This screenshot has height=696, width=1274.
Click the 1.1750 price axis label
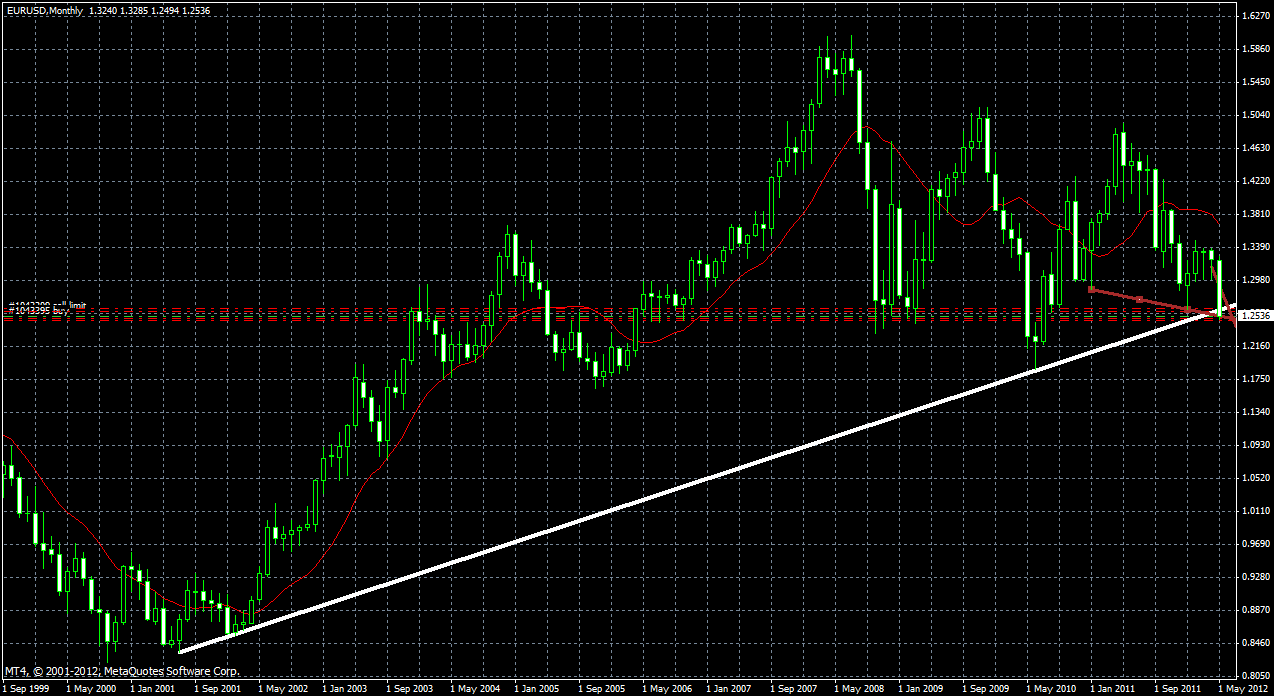(1256, 379)
